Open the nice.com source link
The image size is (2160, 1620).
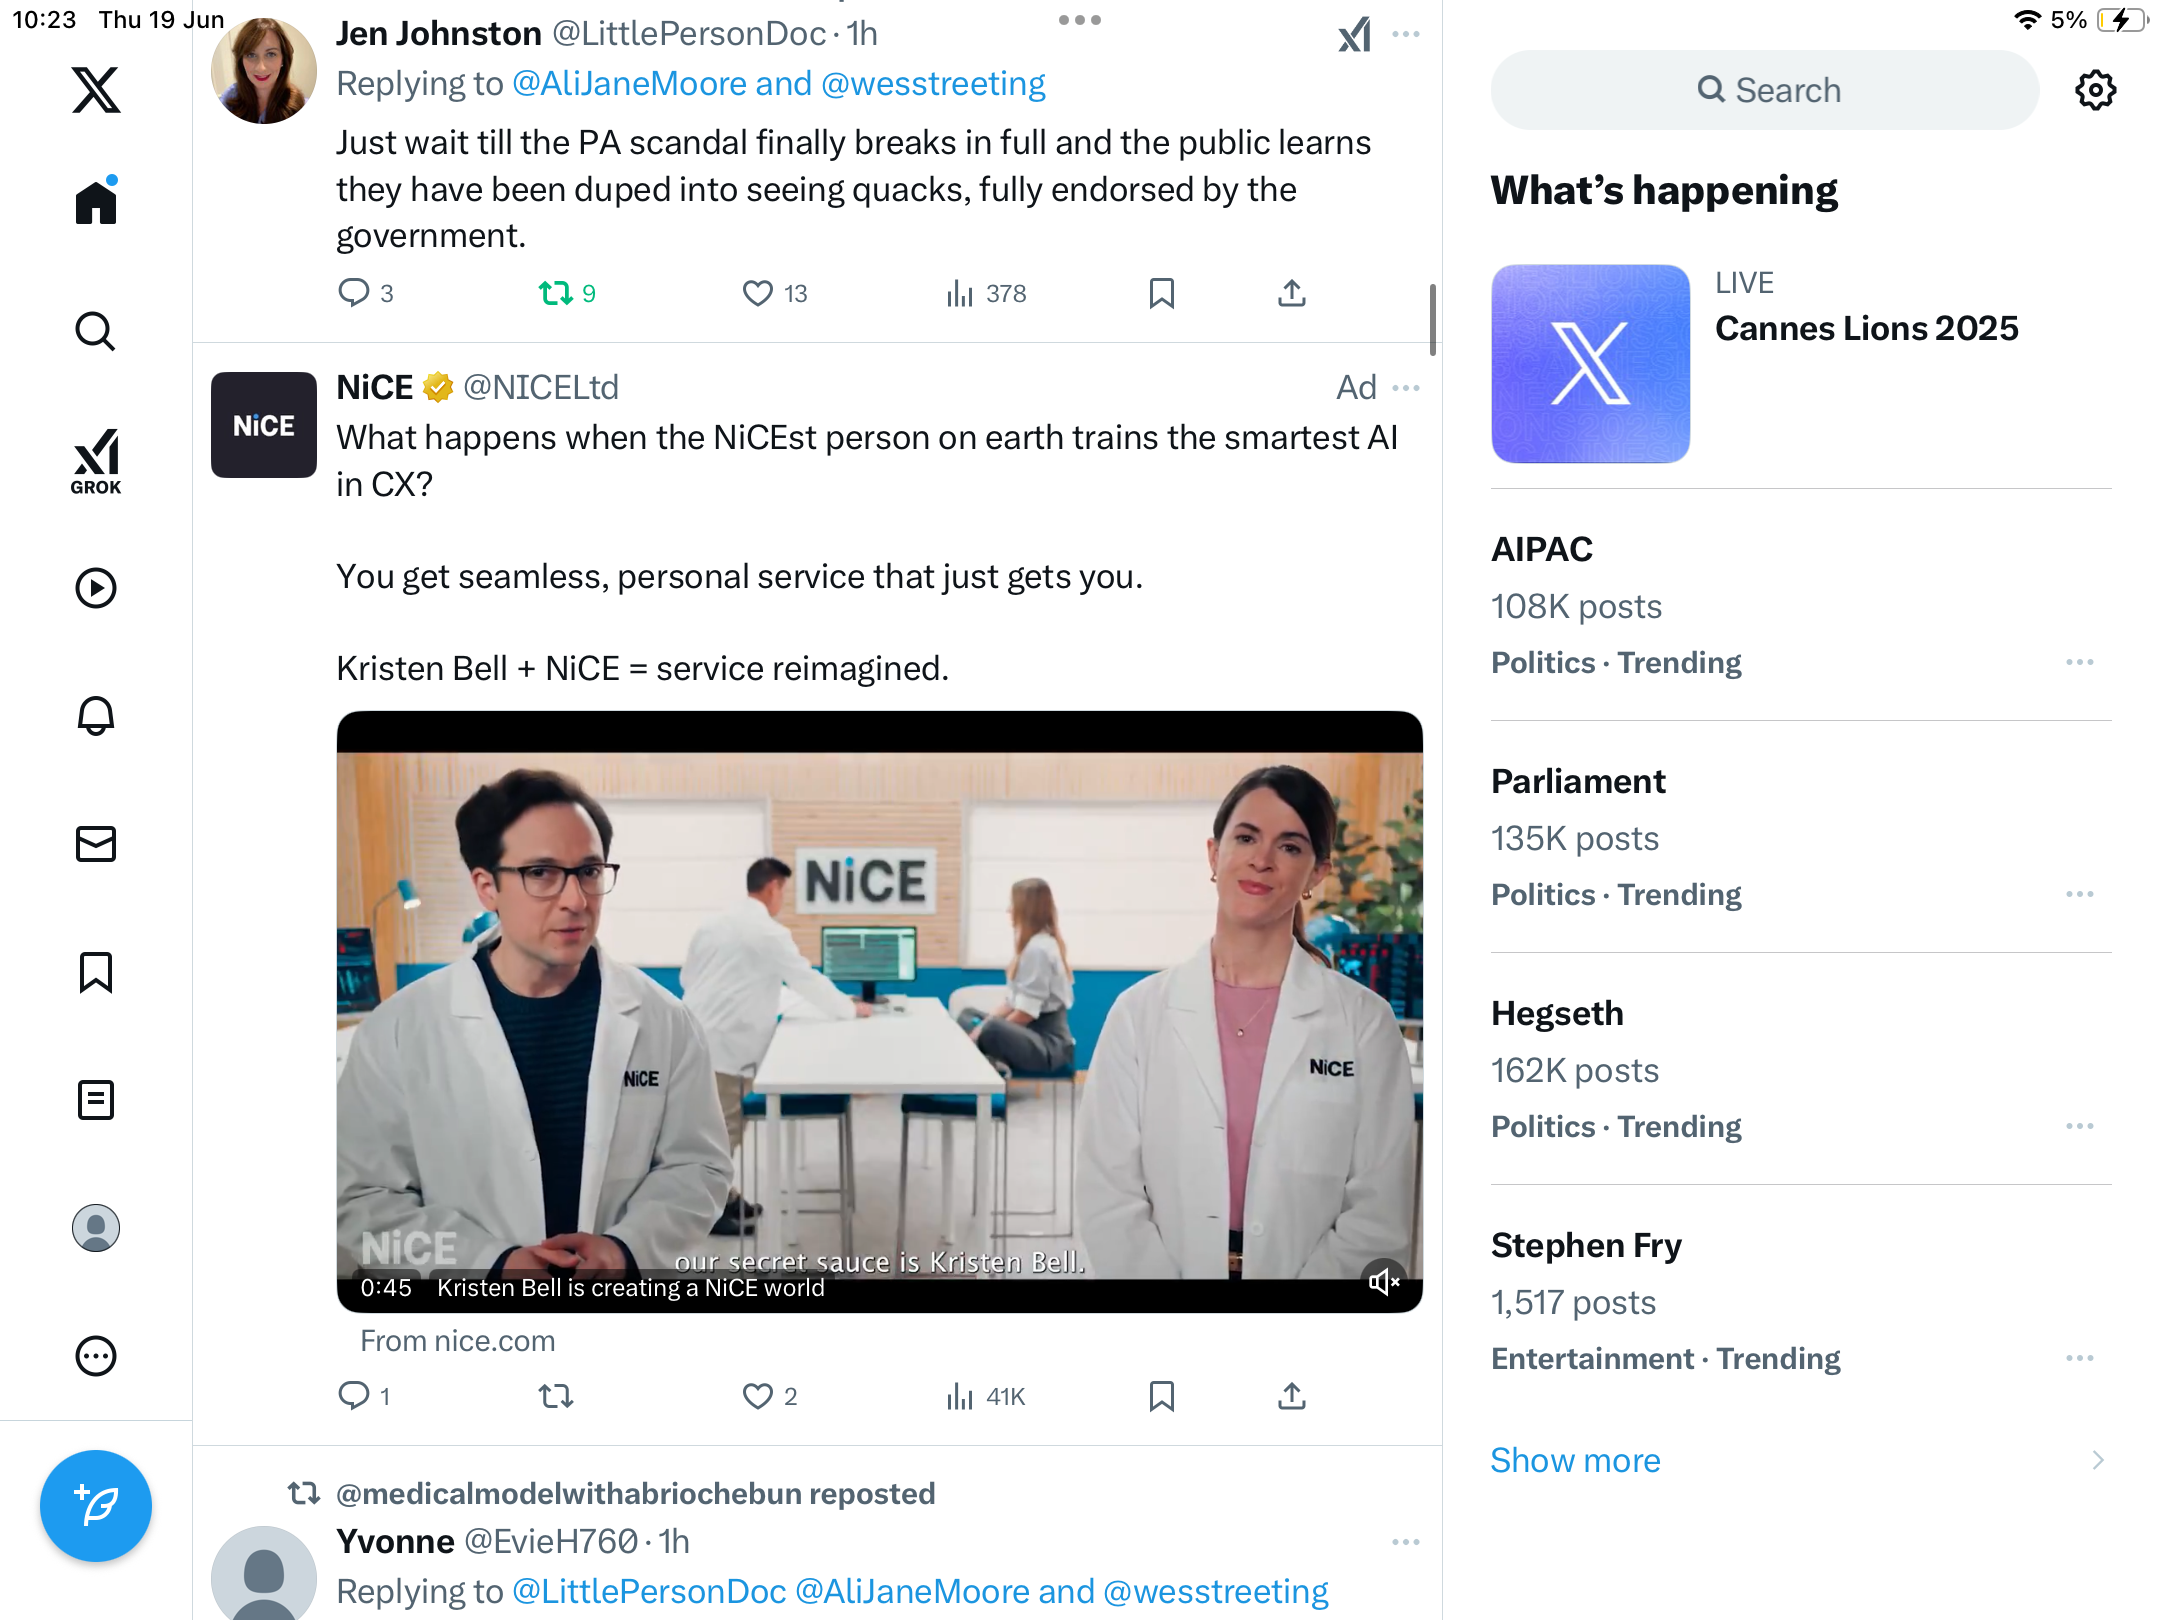click(x=457, y=1341)
